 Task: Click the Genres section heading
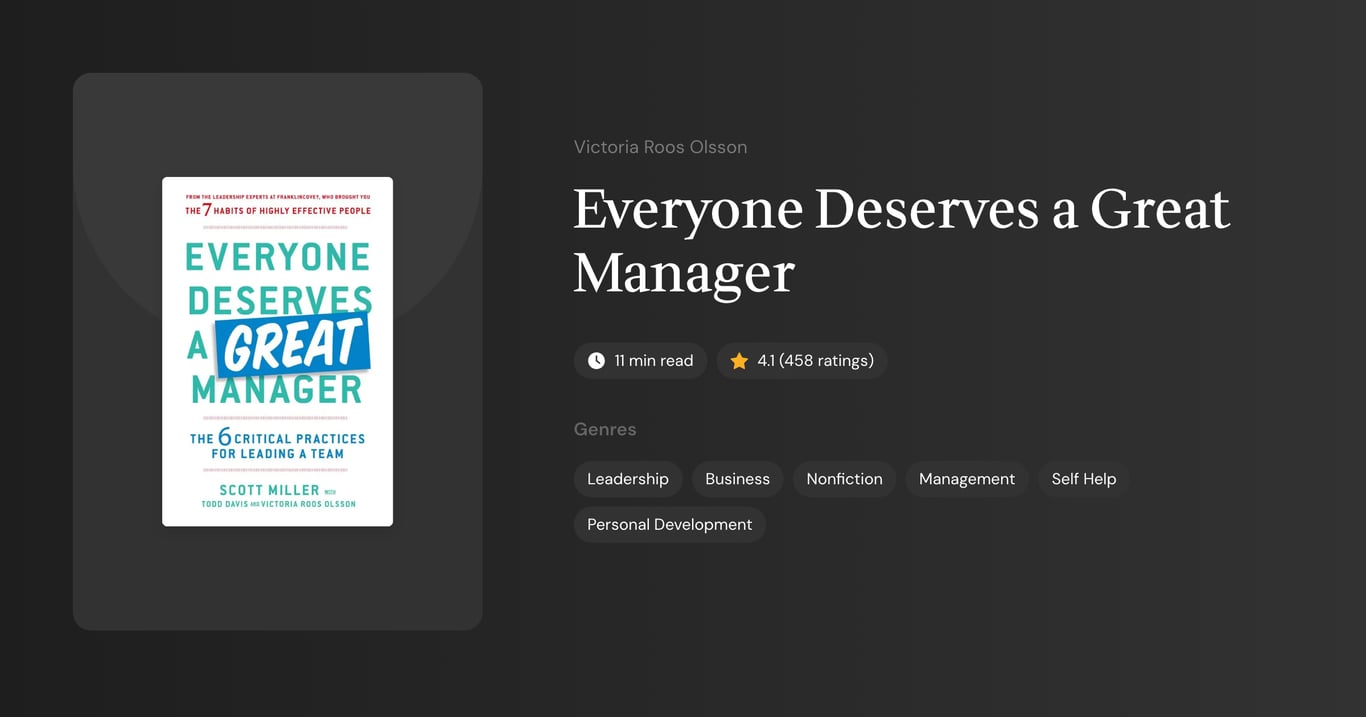[605, 428]
